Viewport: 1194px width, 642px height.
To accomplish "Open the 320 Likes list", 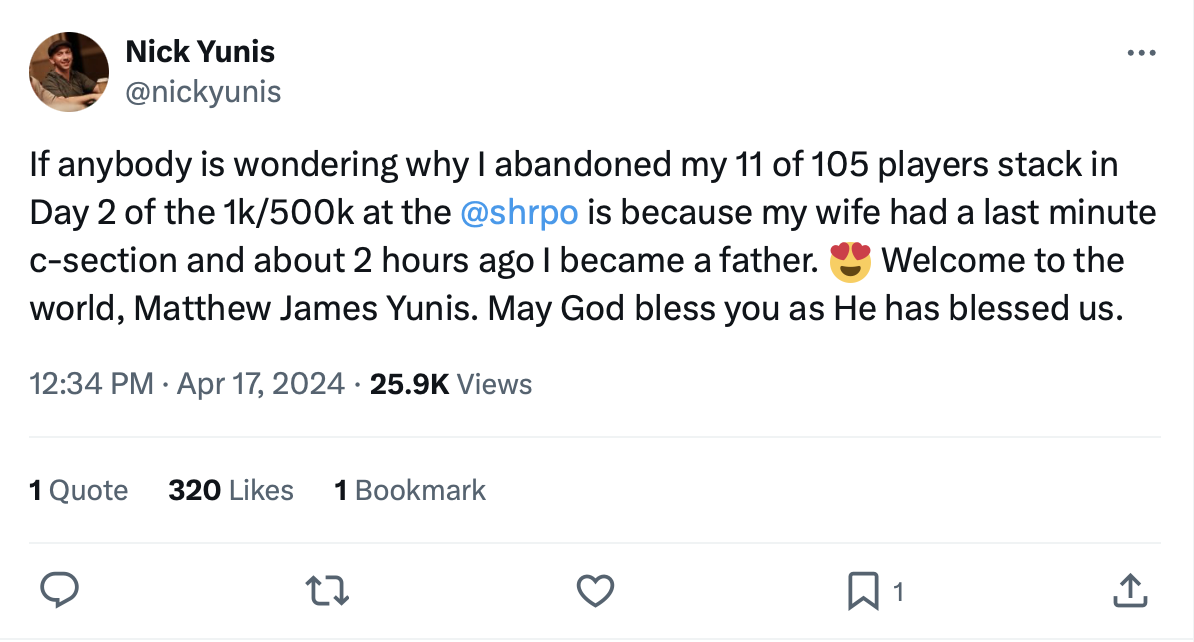I will coord(231,491).
